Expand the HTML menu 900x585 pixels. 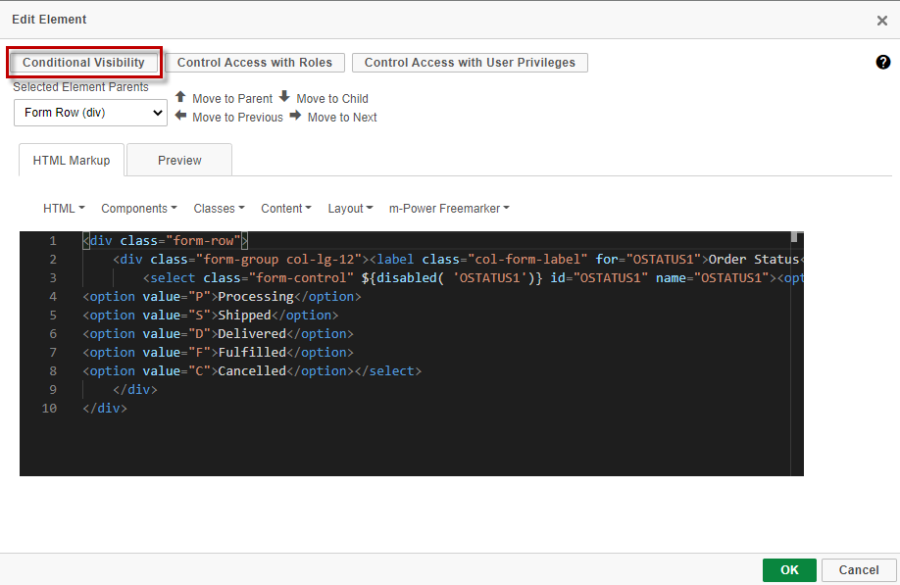tap(64, 208)
